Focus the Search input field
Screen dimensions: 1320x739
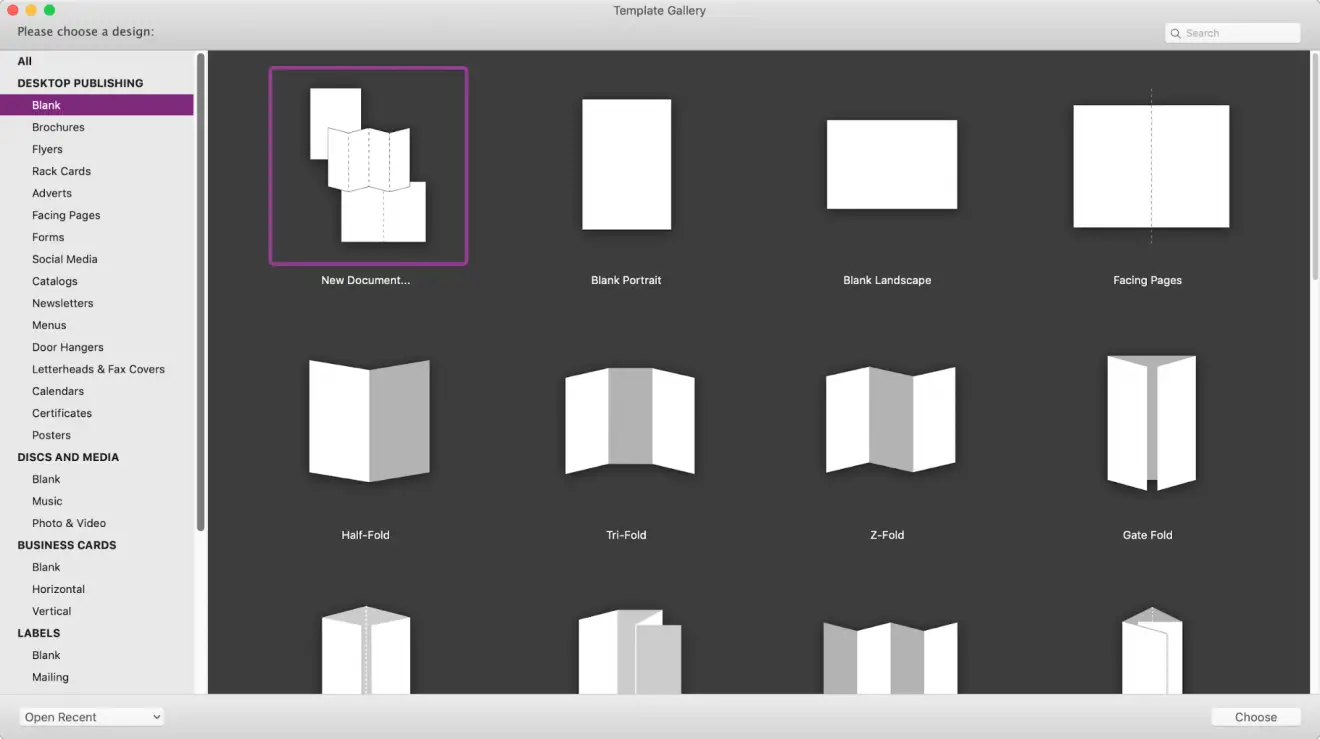coord(1233,33)
